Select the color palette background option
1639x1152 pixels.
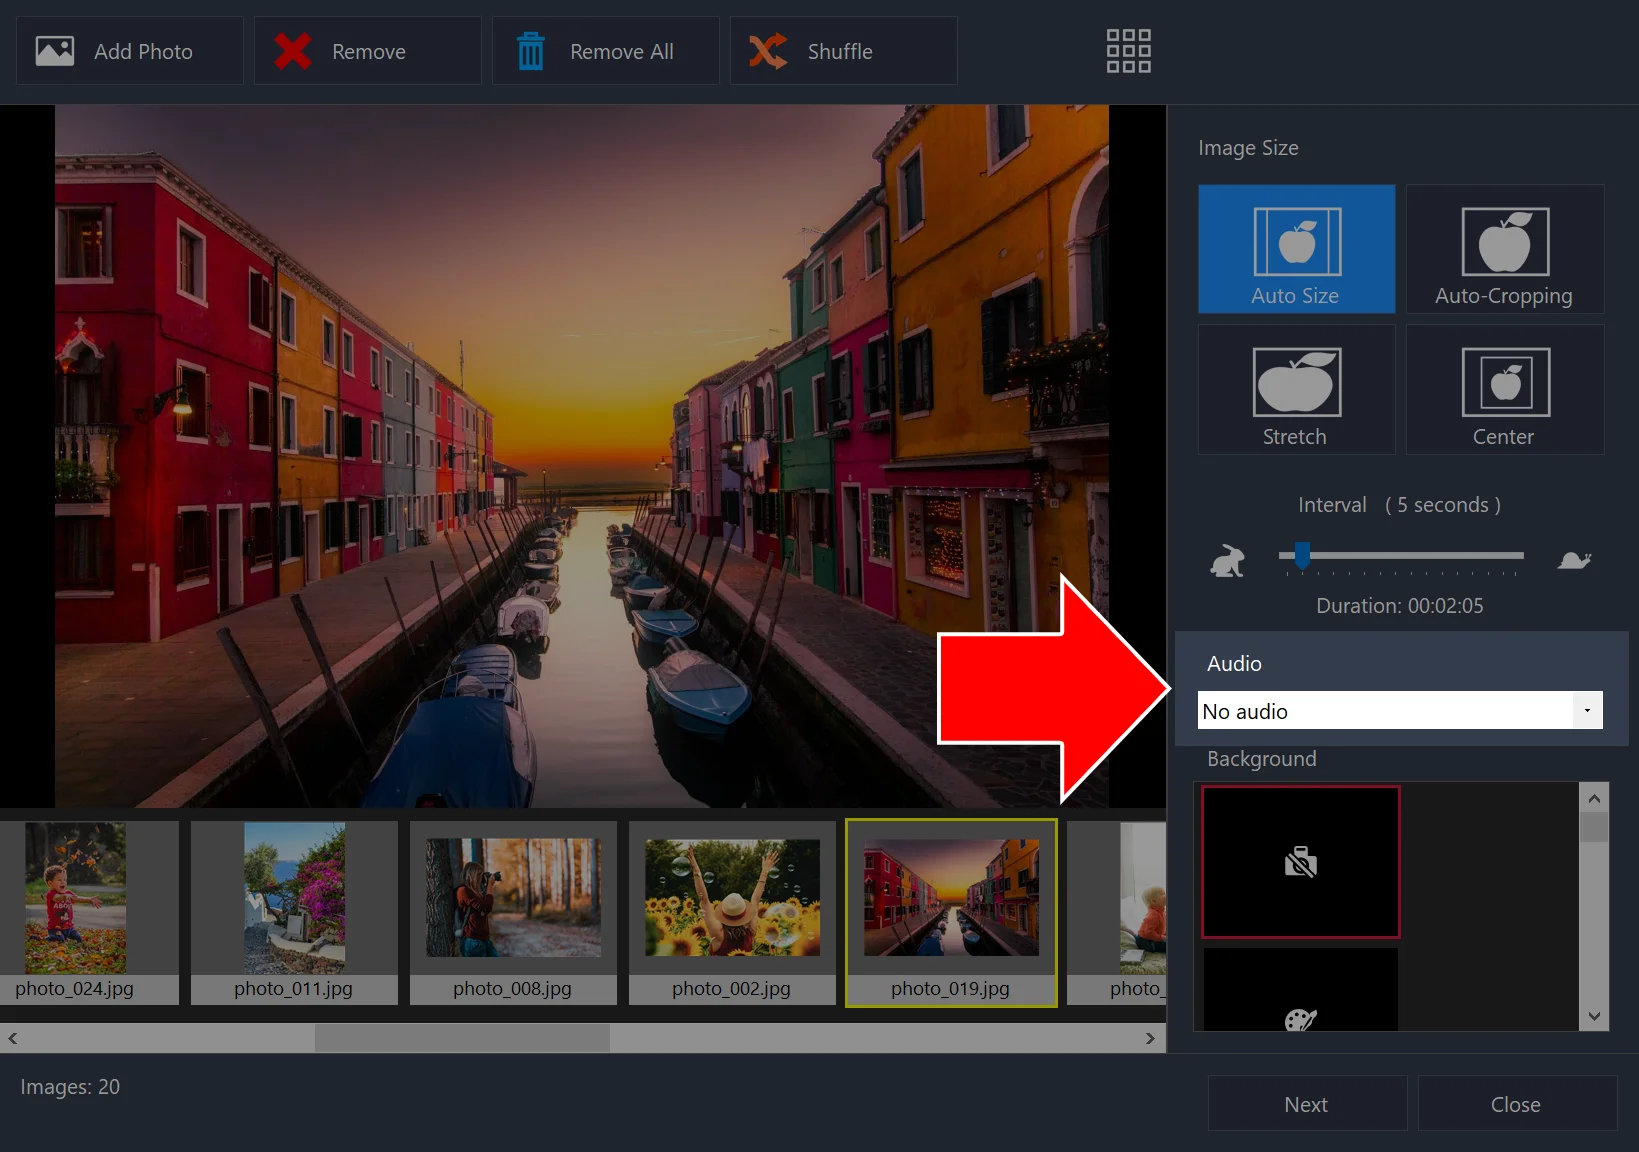coord(1301,990)
